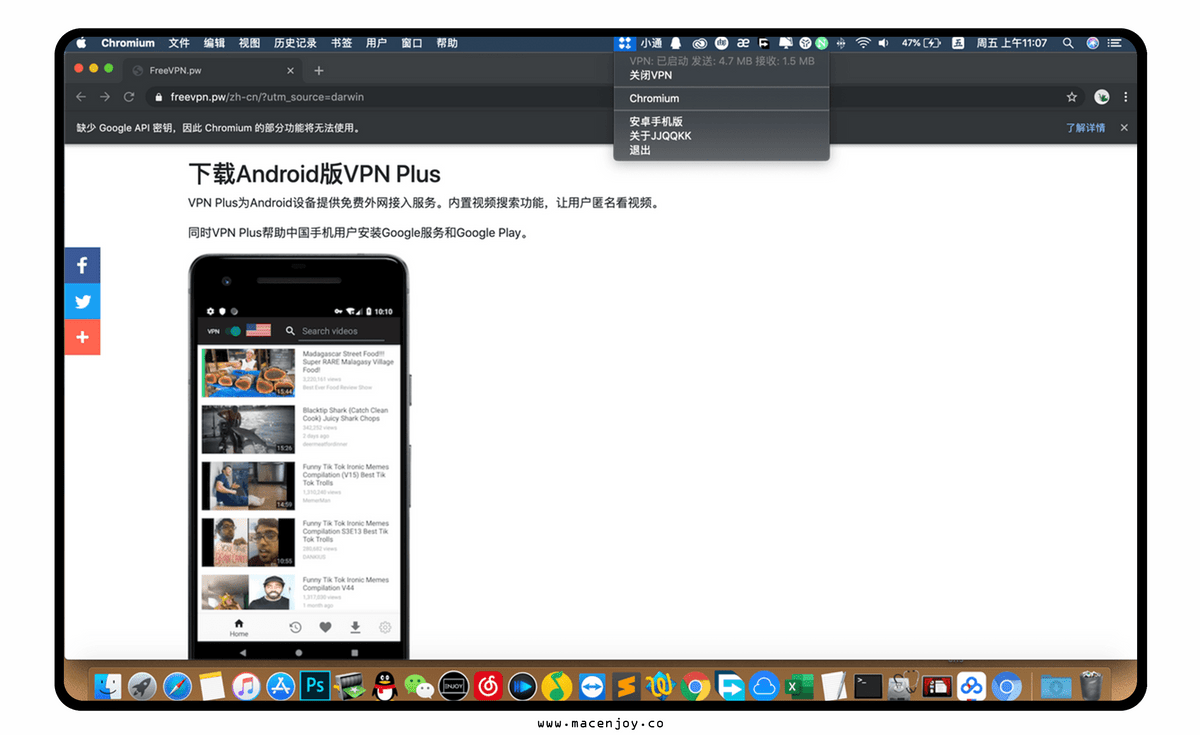Viewport: 1200px width, 735px height.
Task: Open Siri from the menu bar
Action: [x=1092, y=43]
